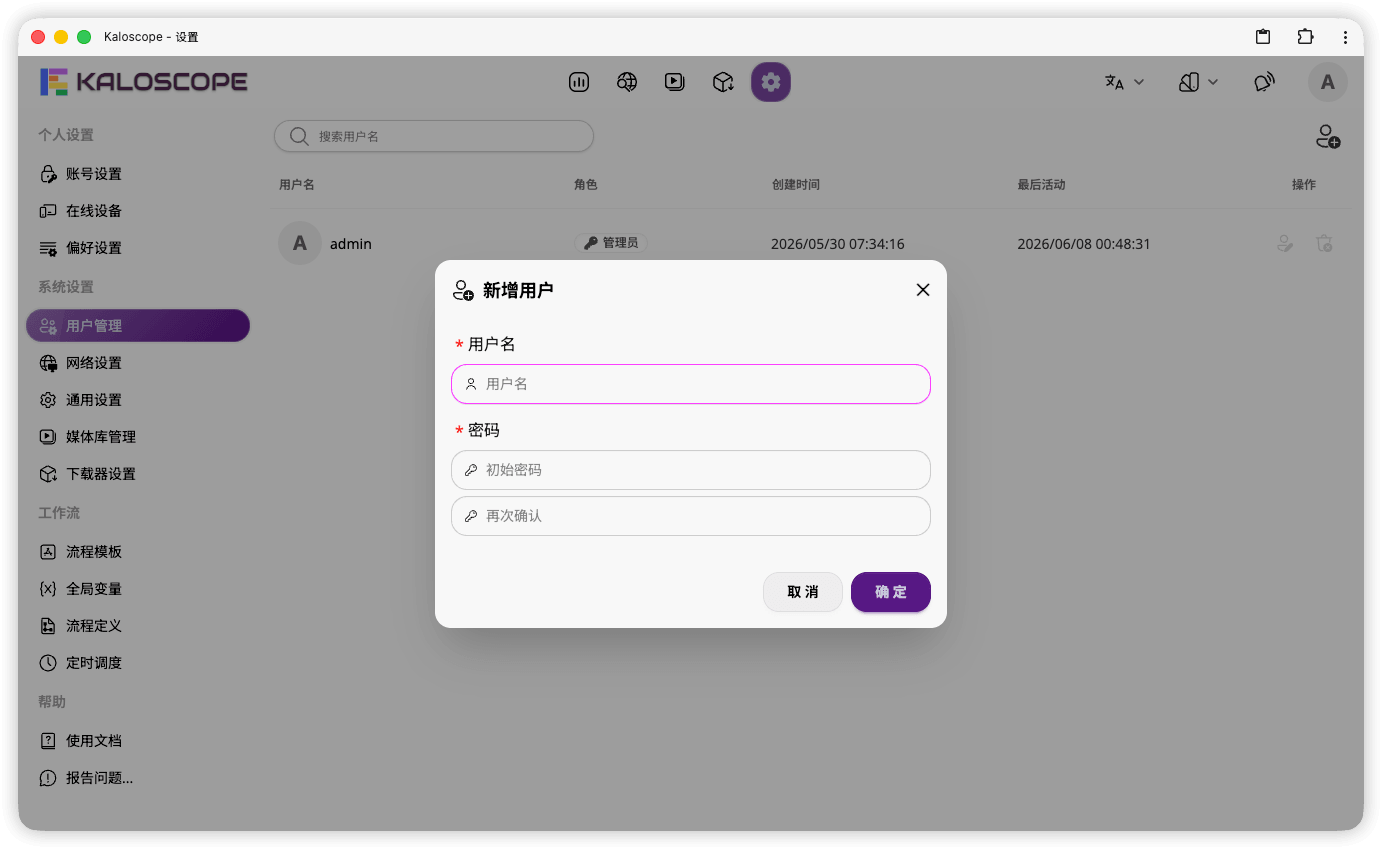Open the media discovery globe icon
Screen dimensions: 1382x849
coord(627,82)
